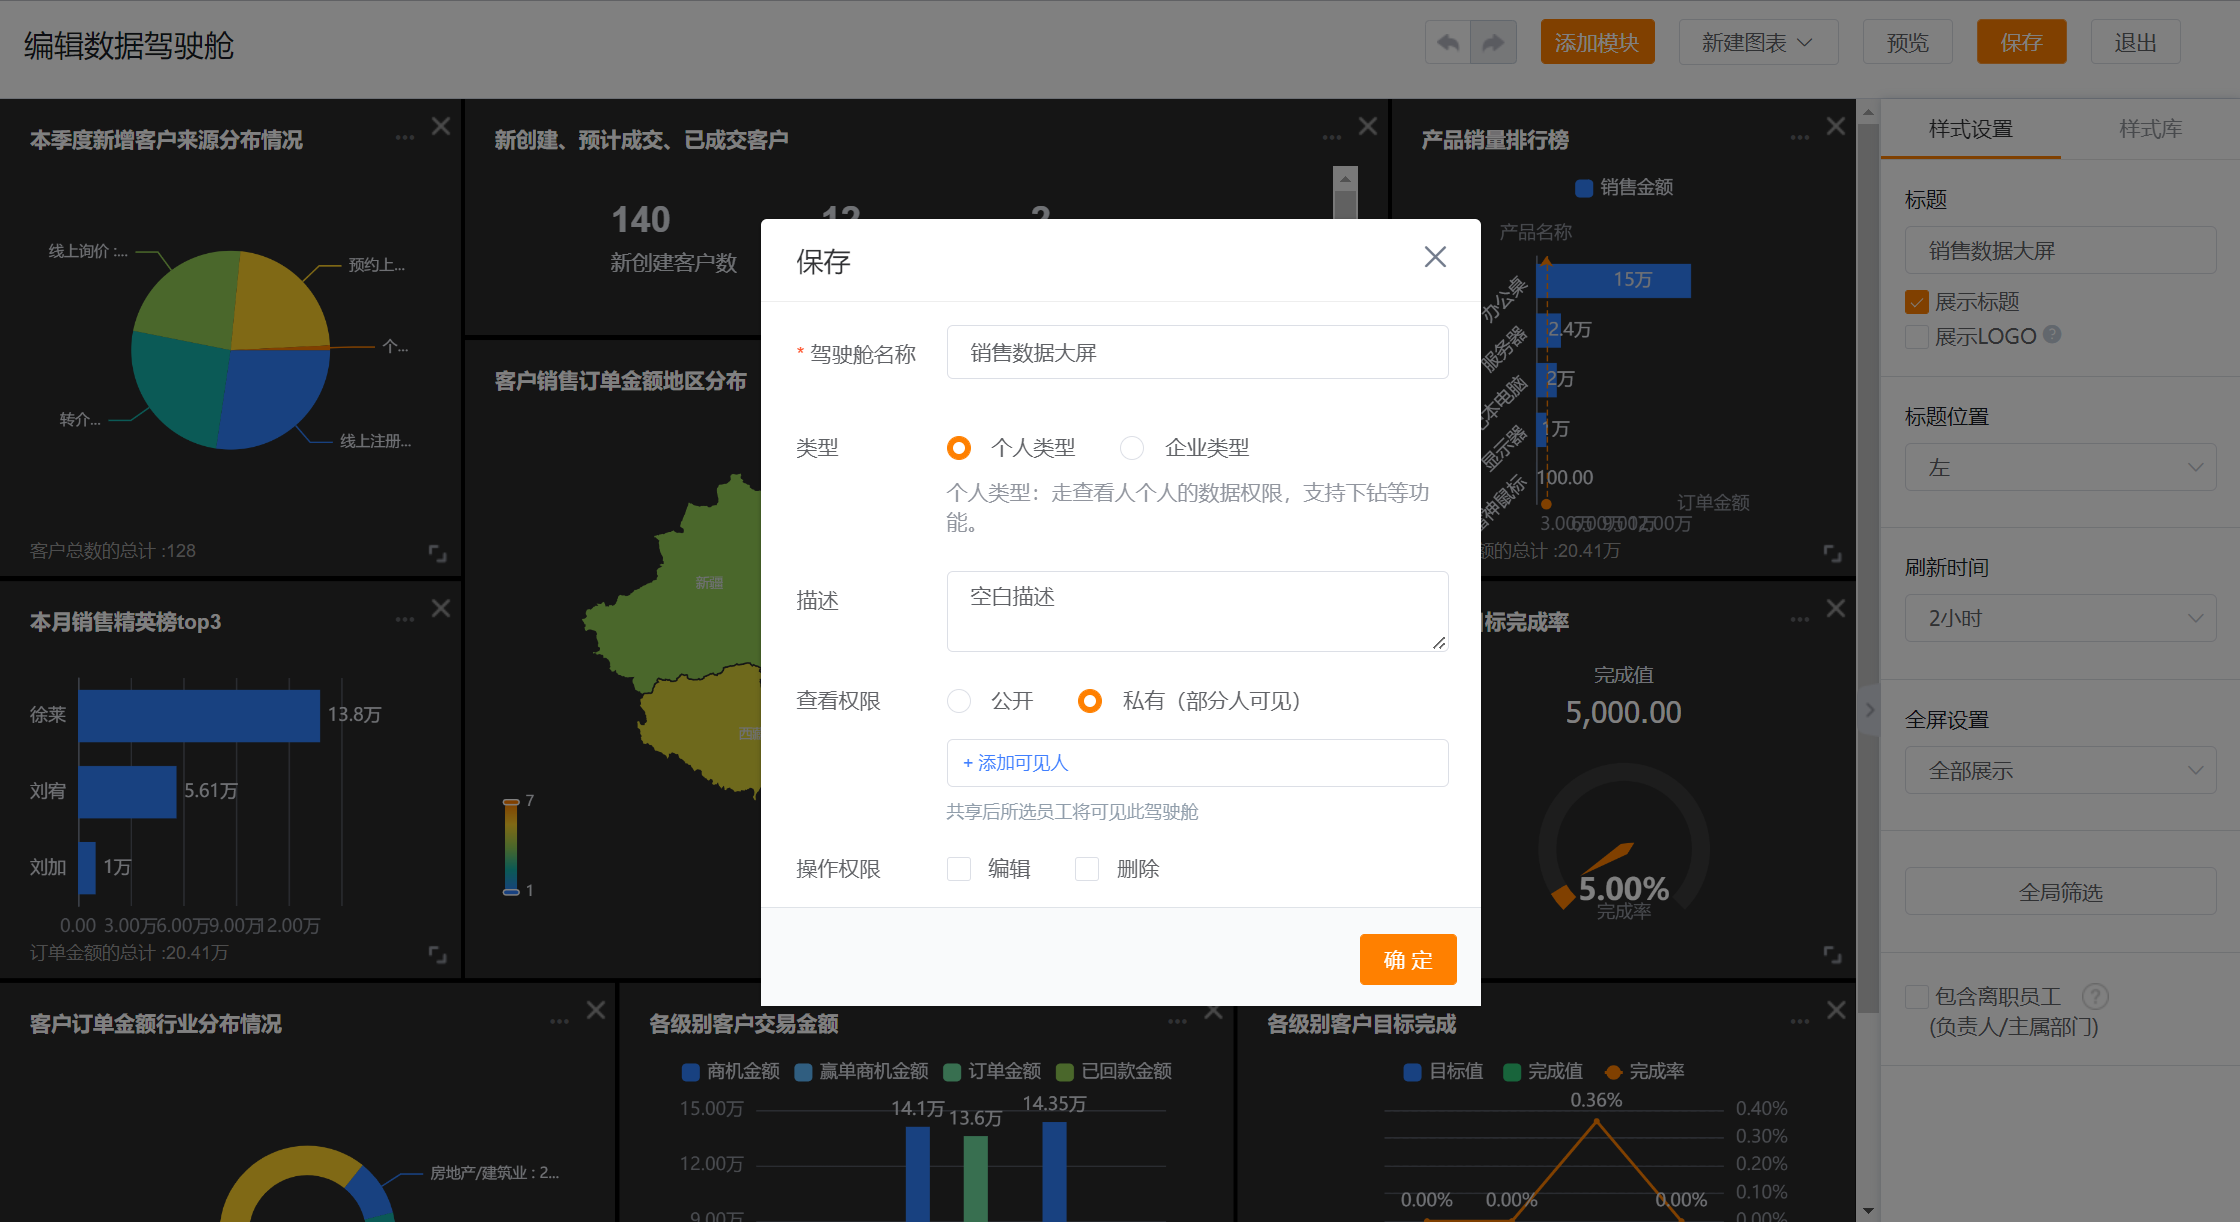Click the 确定 confirm button
The height and width of the screenshot is (1222, 2240).
click(1407, 960)
